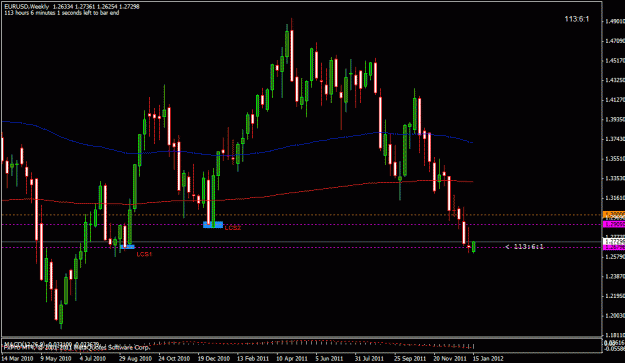Viewport: 625px width, 363px height.
Task: Click the 13 Feb 2011 date label
Action: click(x=253, y=358)
